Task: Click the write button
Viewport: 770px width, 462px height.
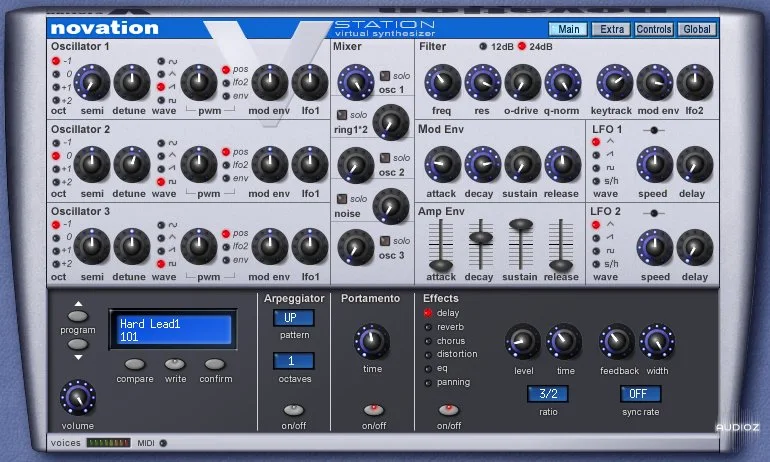Action: click(x=175, y=364)
